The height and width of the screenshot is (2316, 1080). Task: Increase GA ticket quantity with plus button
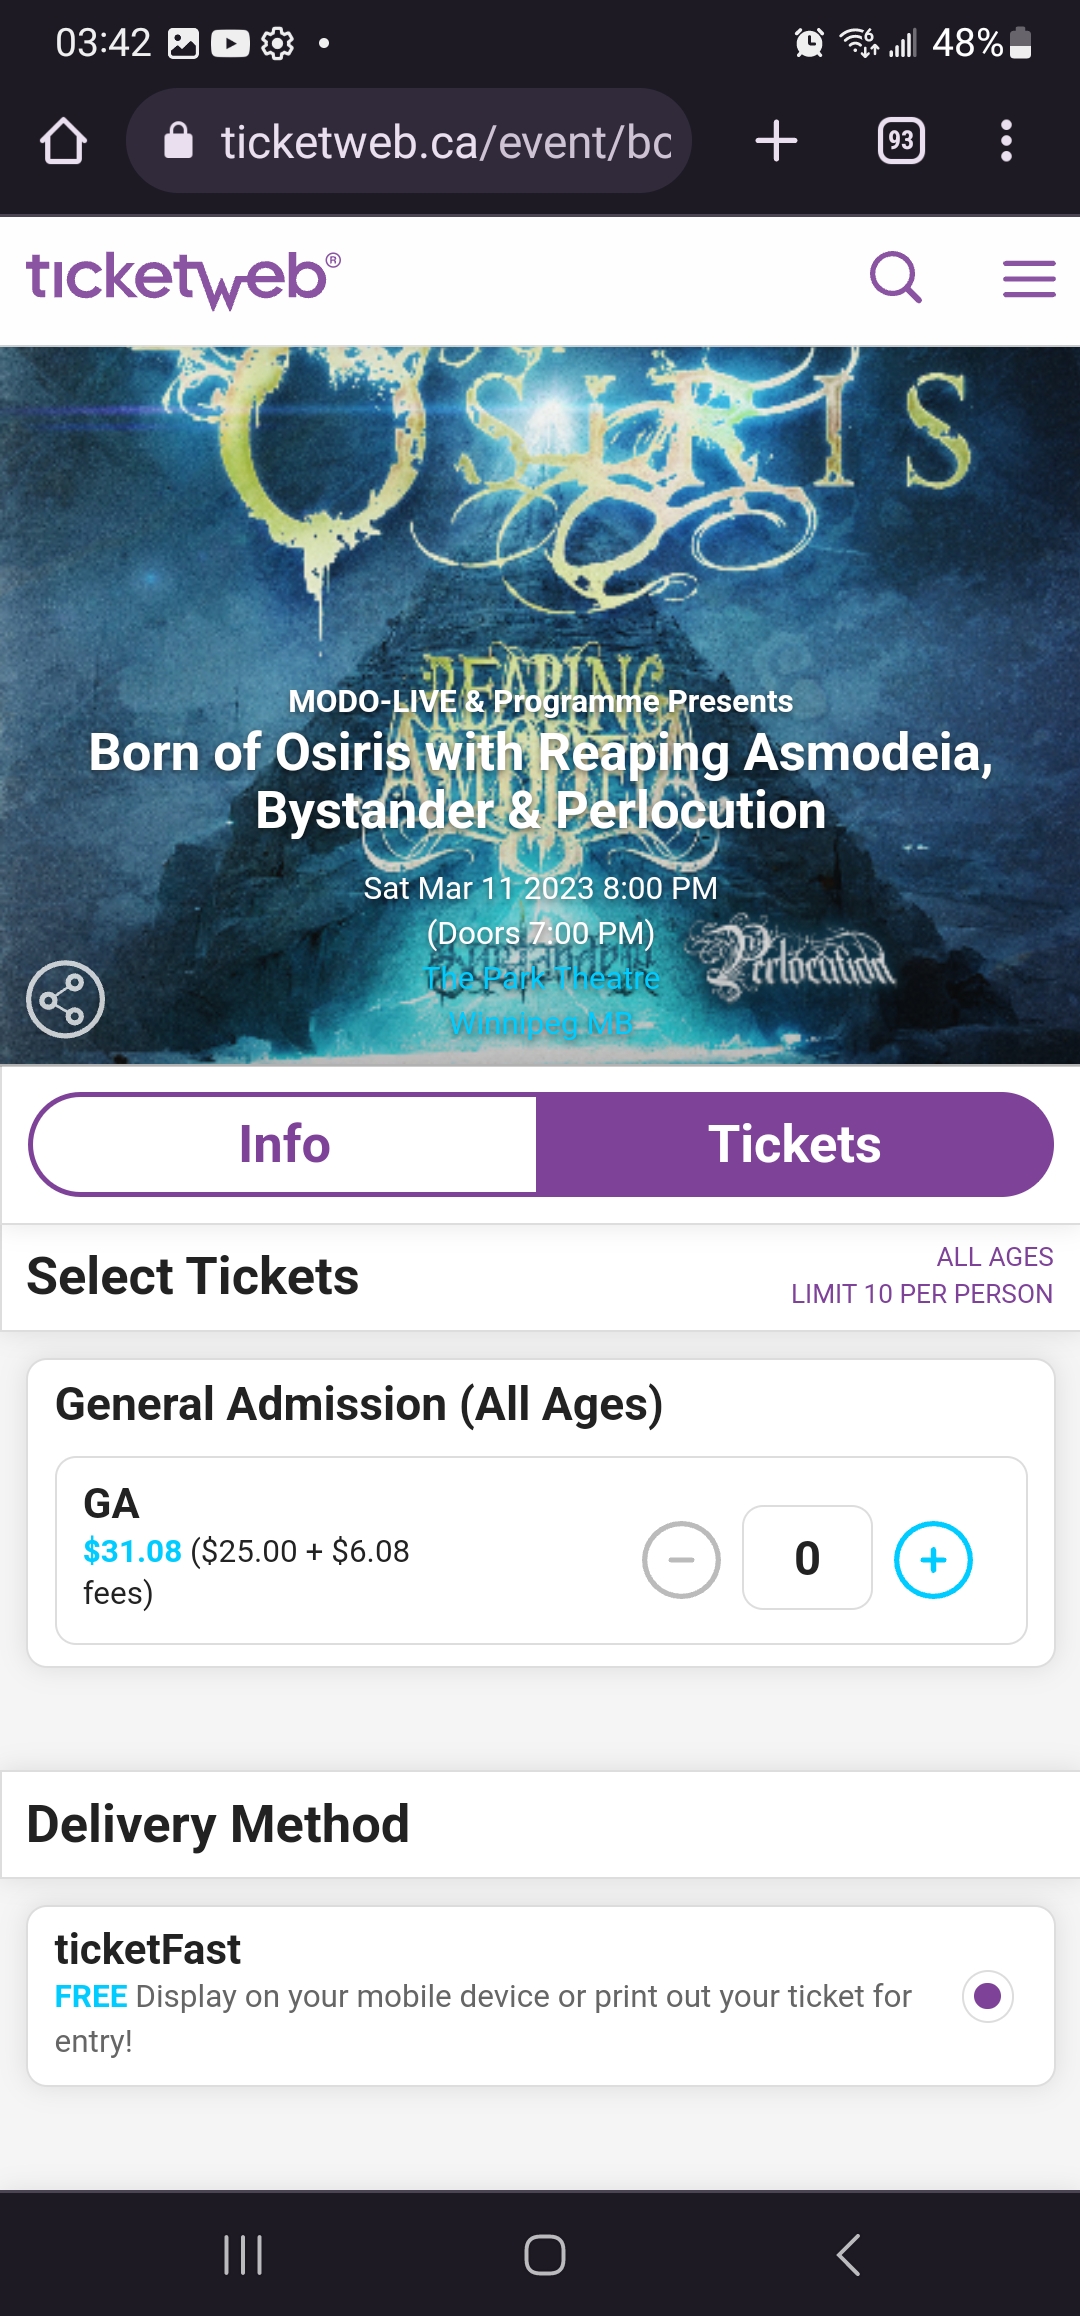pyautogui.click(x=933, y=1558)
